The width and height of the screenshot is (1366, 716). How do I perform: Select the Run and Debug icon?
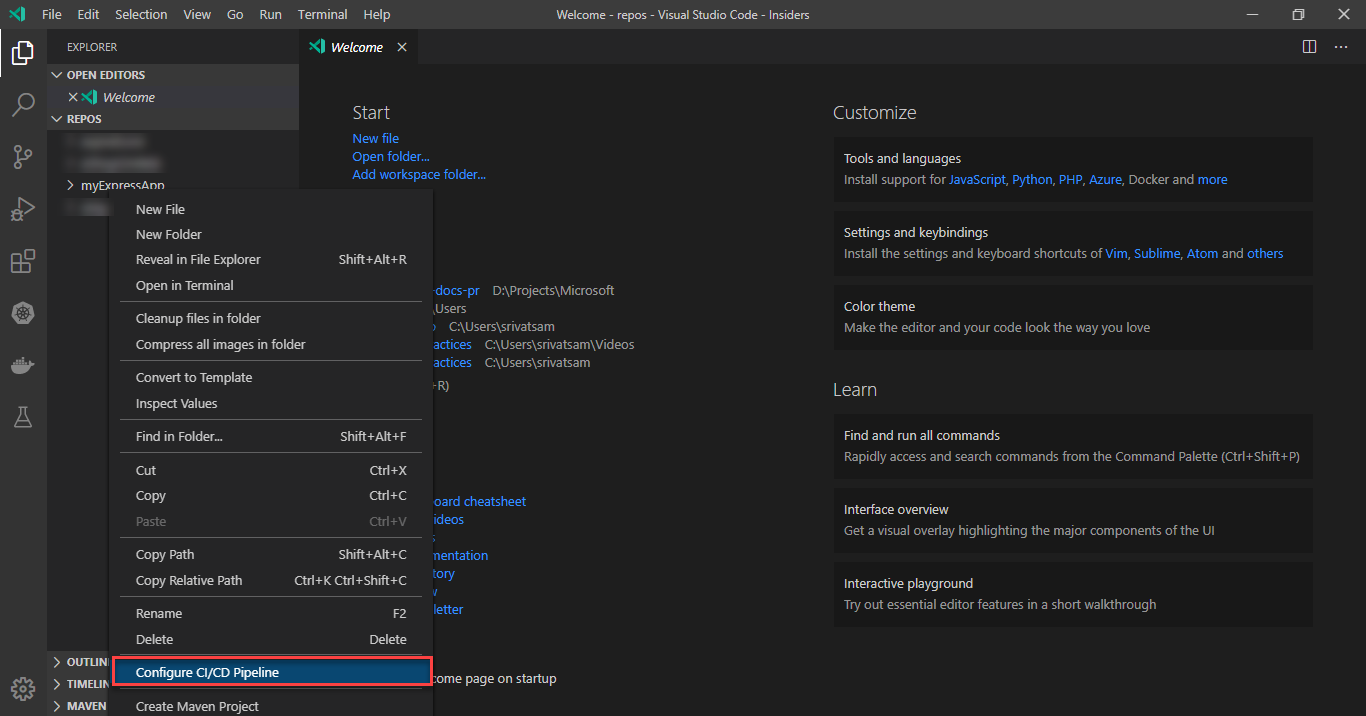[22, 209]
